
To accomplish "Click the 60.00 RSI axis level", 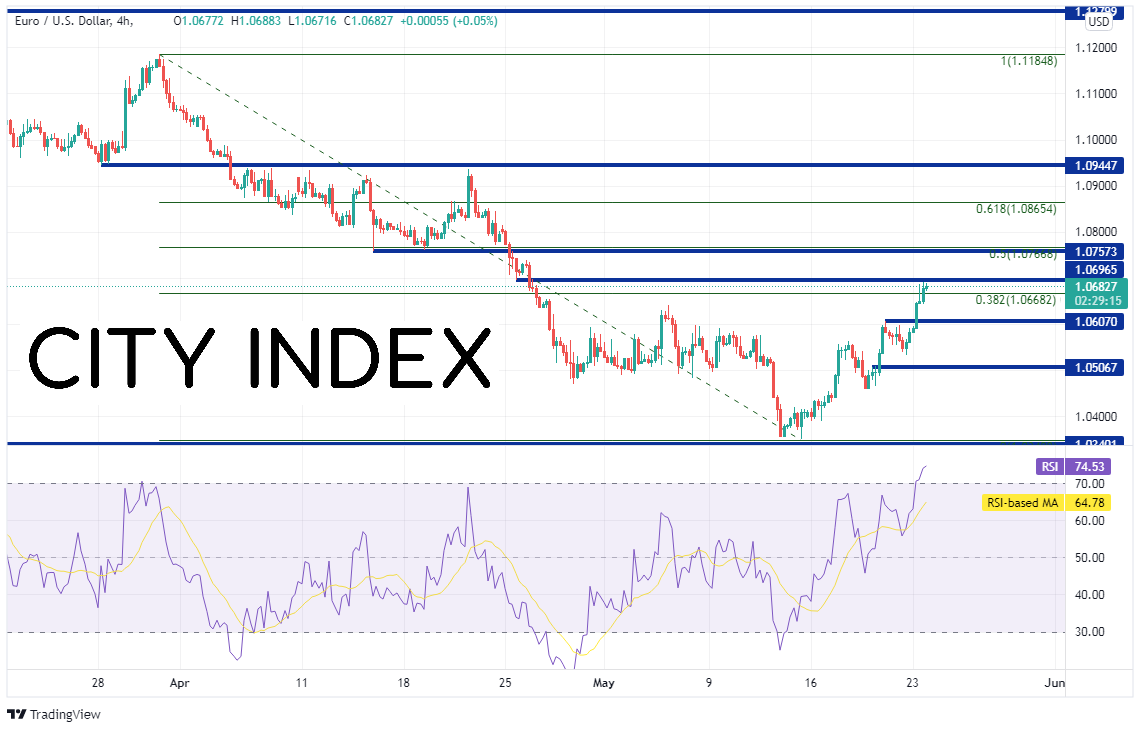I will pyautogui.click(x=1090, y=521).
